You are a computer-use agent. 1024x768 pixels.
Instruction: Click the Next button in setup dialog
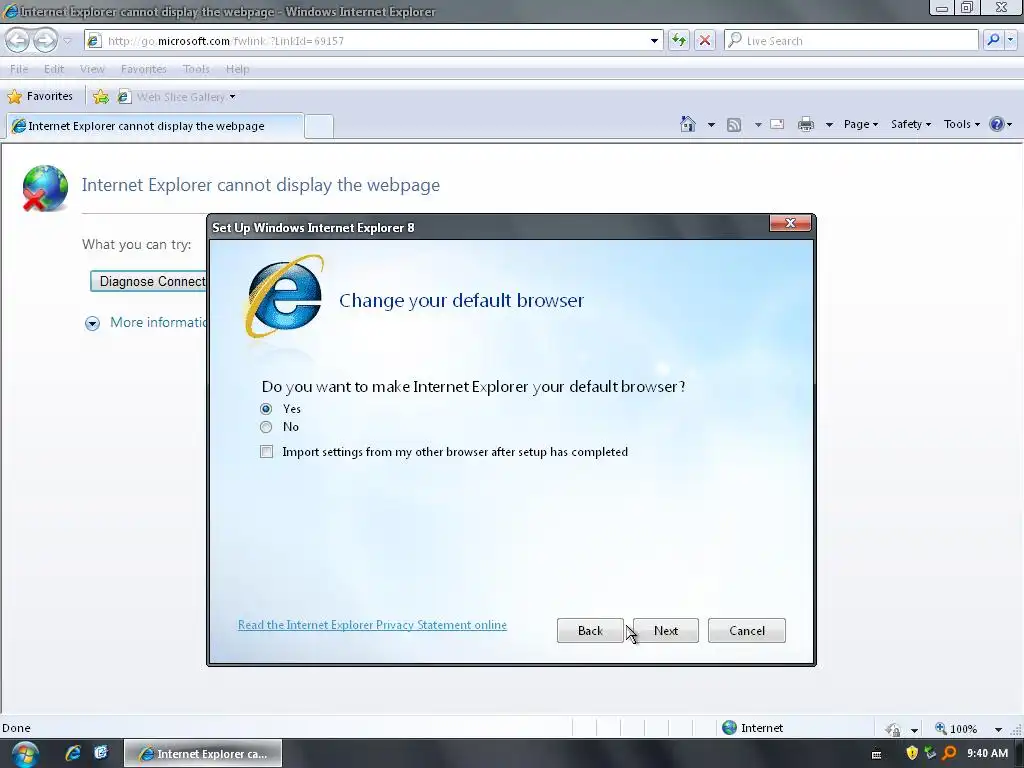coord(665,631)
